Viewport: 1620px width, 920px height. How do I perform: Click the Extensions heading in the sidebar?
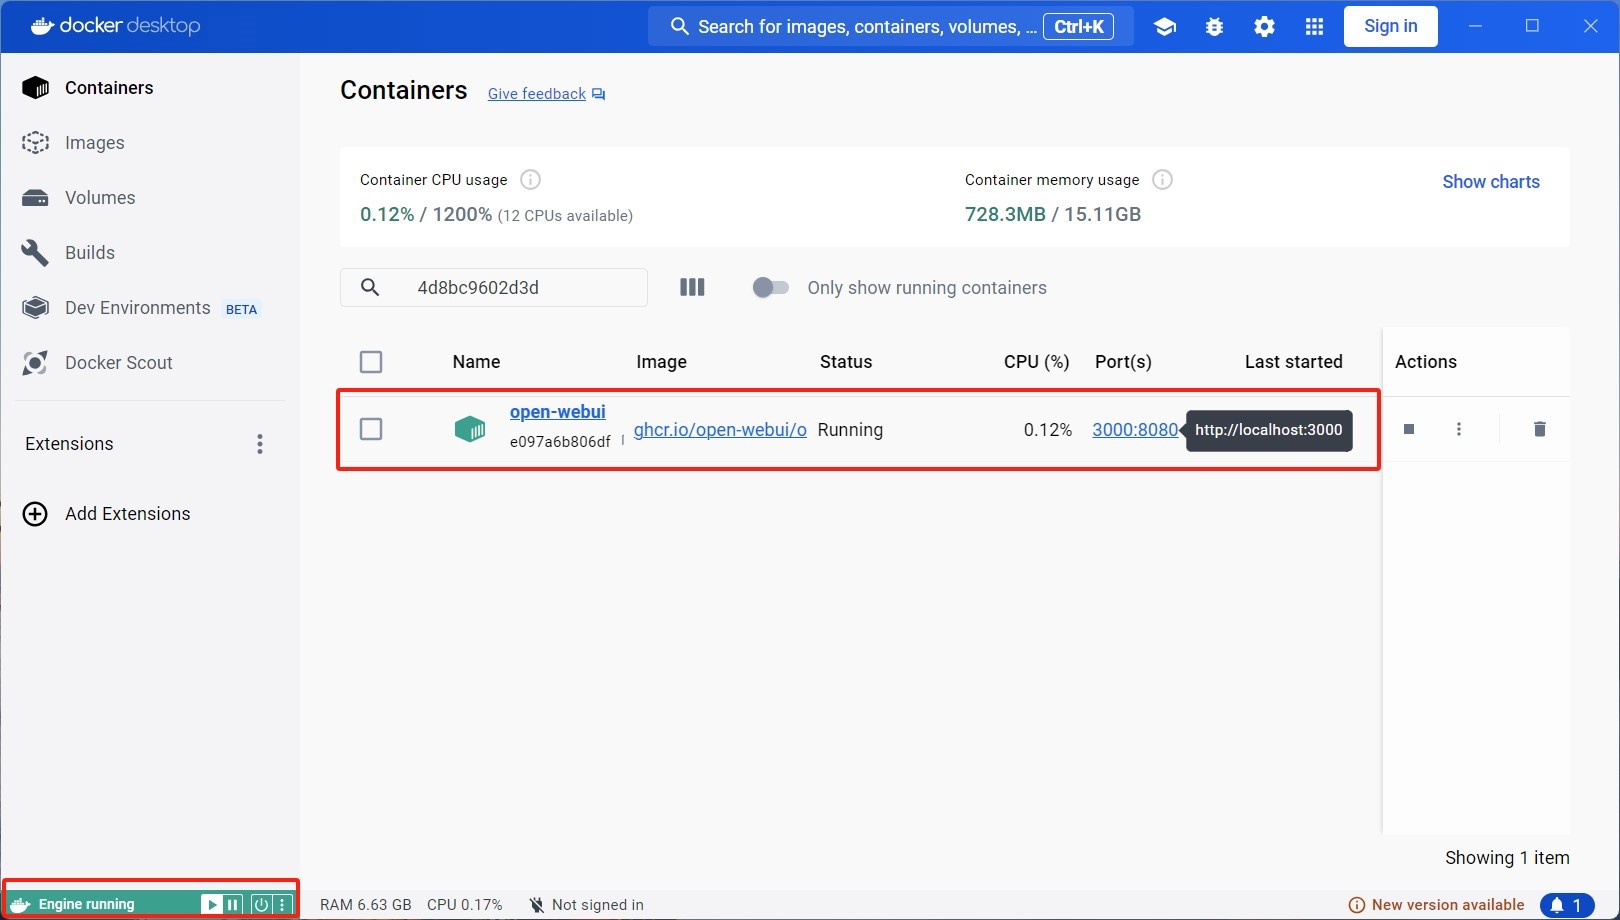[x=69, y=444]
